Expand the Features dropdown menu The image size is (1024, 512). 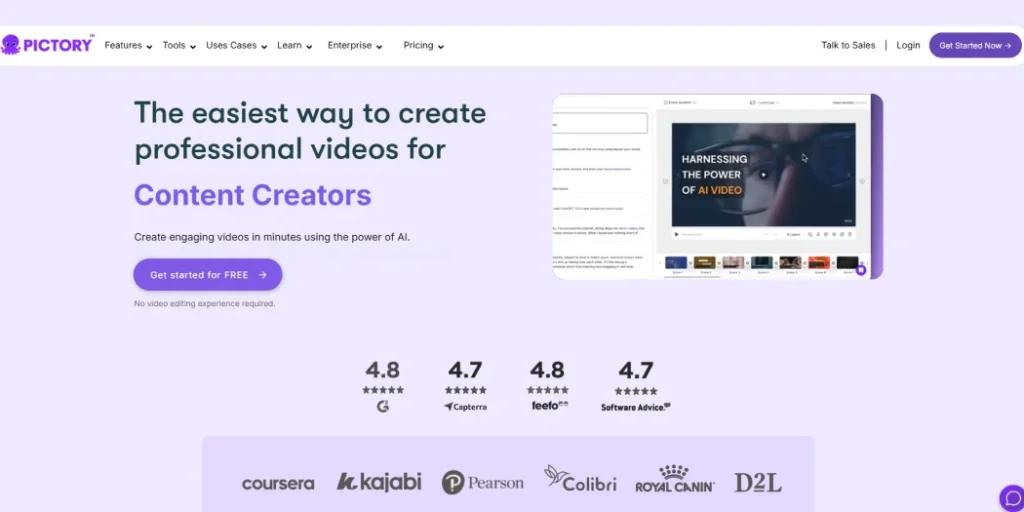pos(128,46)
